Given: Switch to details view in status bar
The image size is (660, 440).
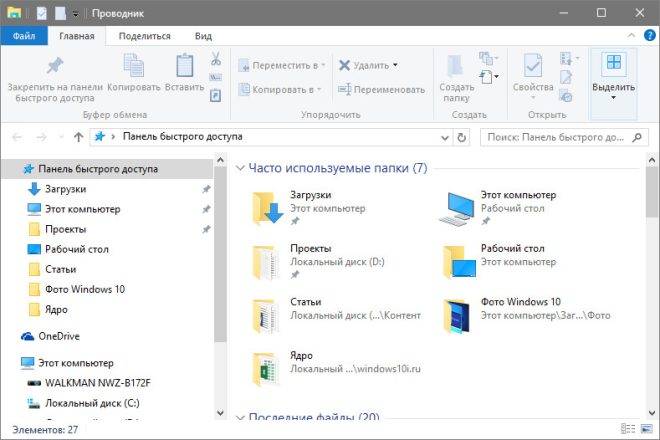Looking at the screenshot, I should point(626,429).
